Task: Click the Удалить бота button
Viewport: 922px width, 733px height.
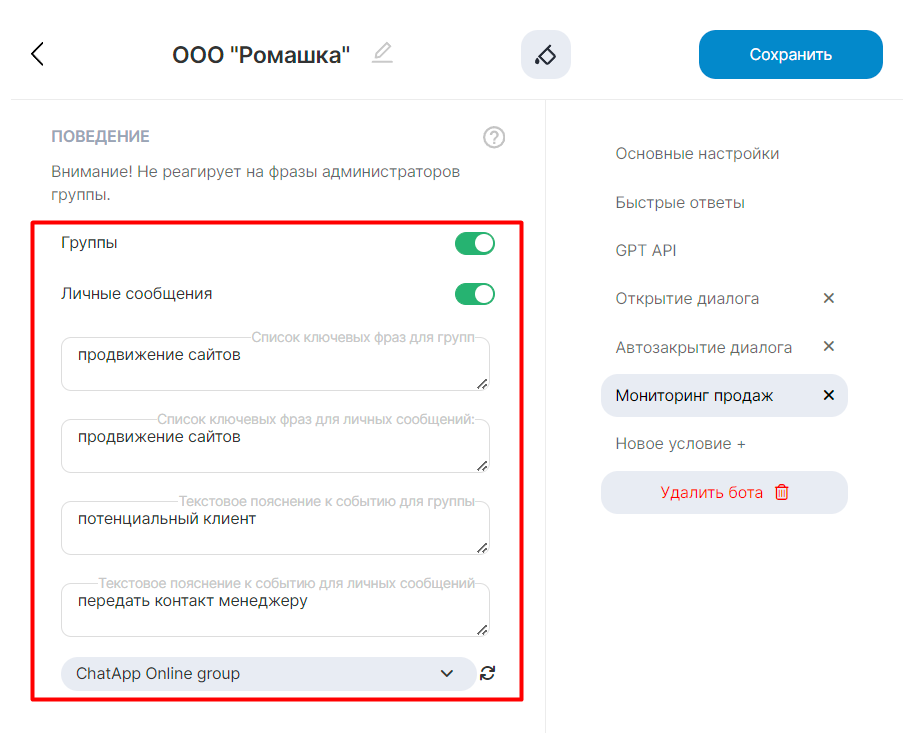Action: coord(724,493)
